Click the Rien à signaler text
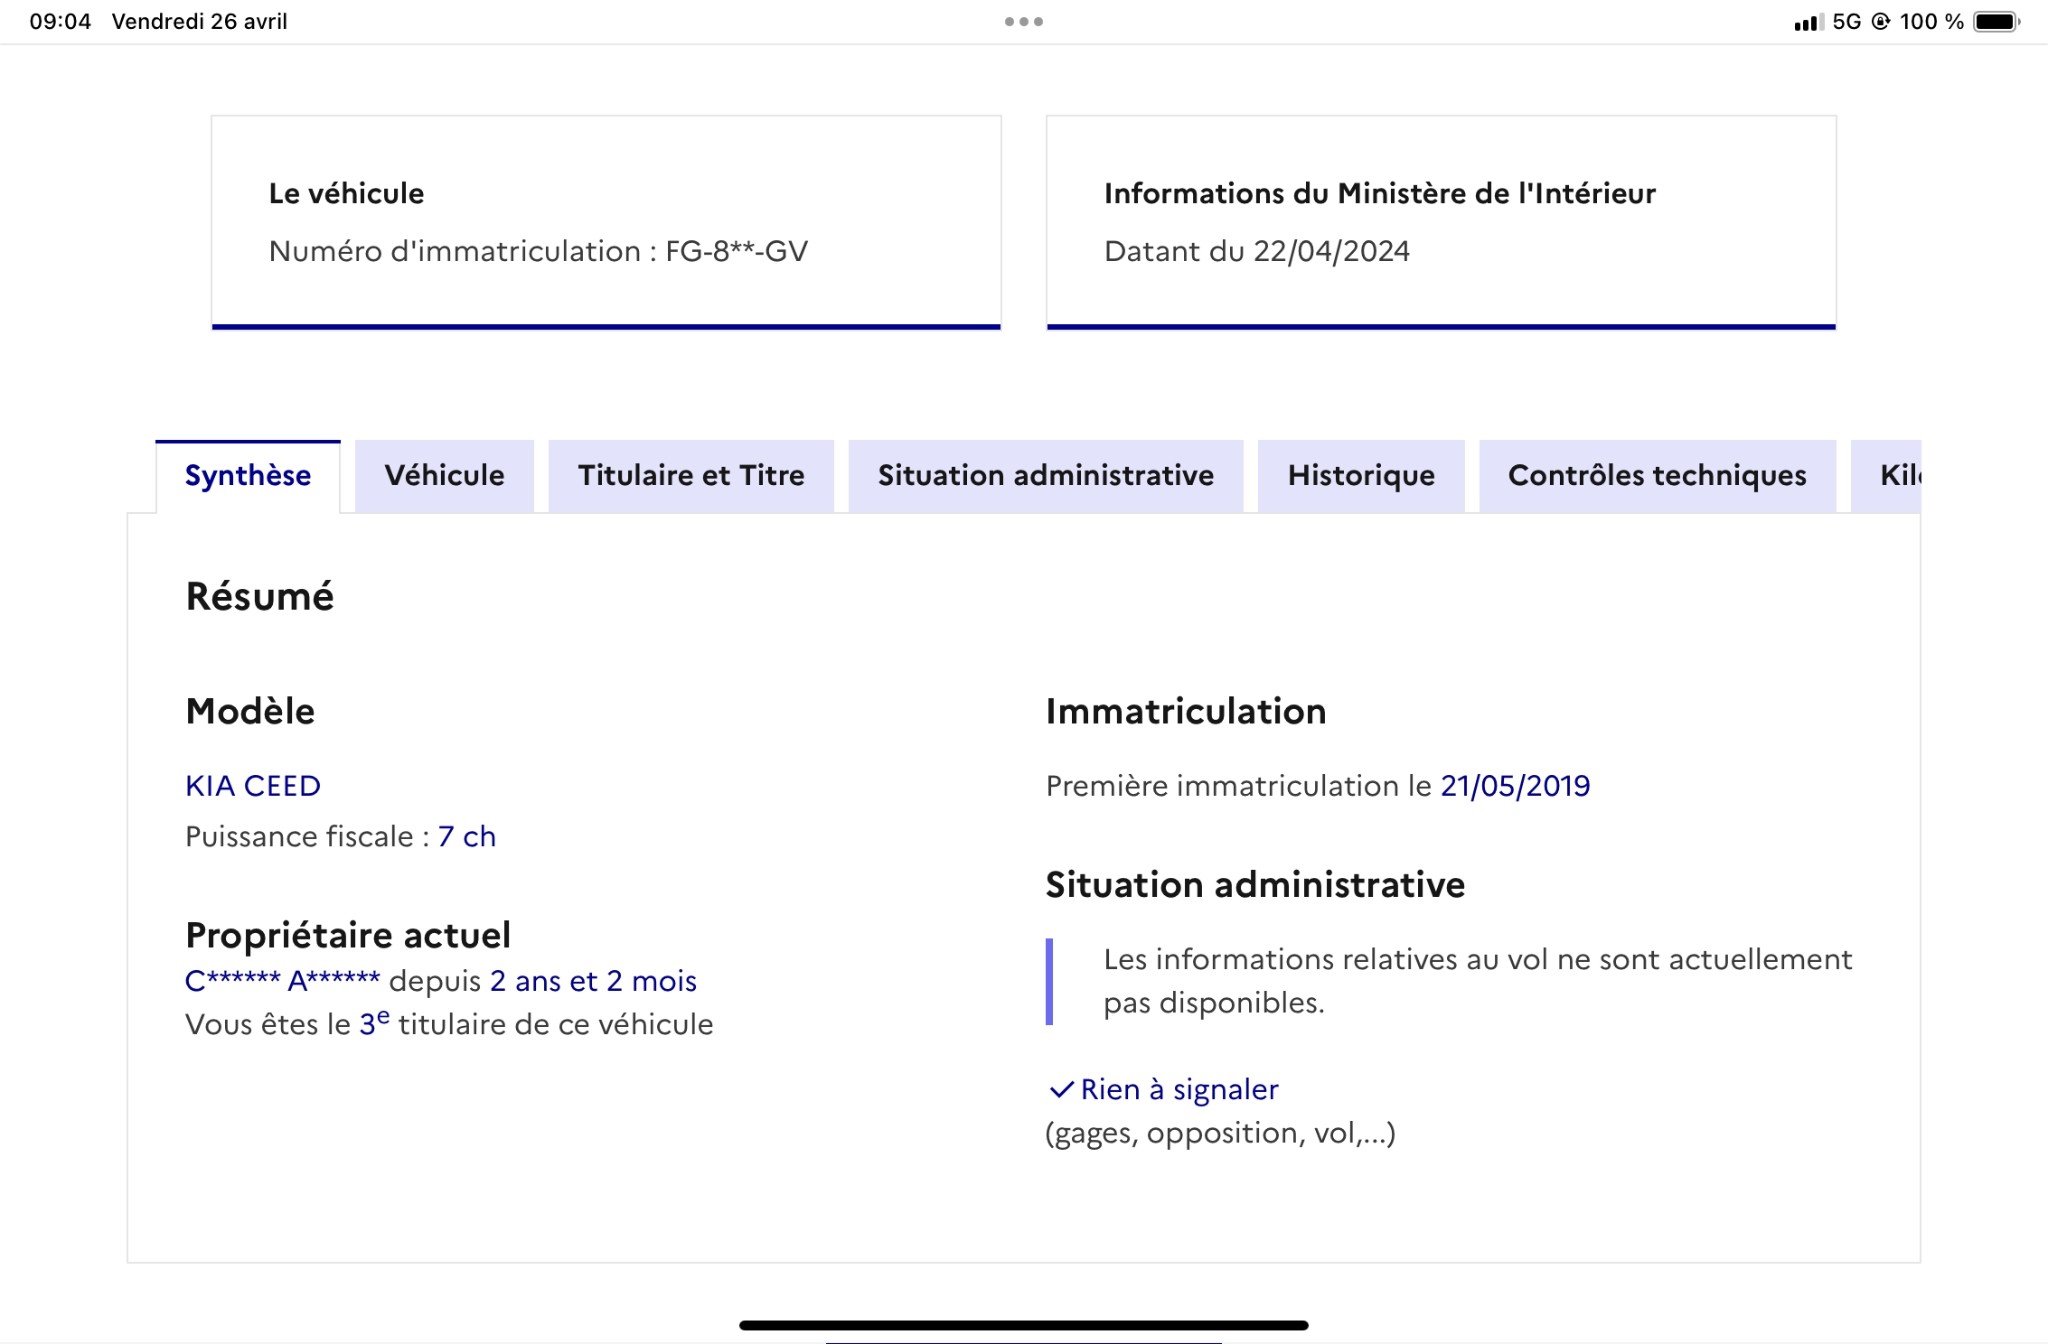The height and width of the screenshot is (1344, 2048). pos(1180,1089)
